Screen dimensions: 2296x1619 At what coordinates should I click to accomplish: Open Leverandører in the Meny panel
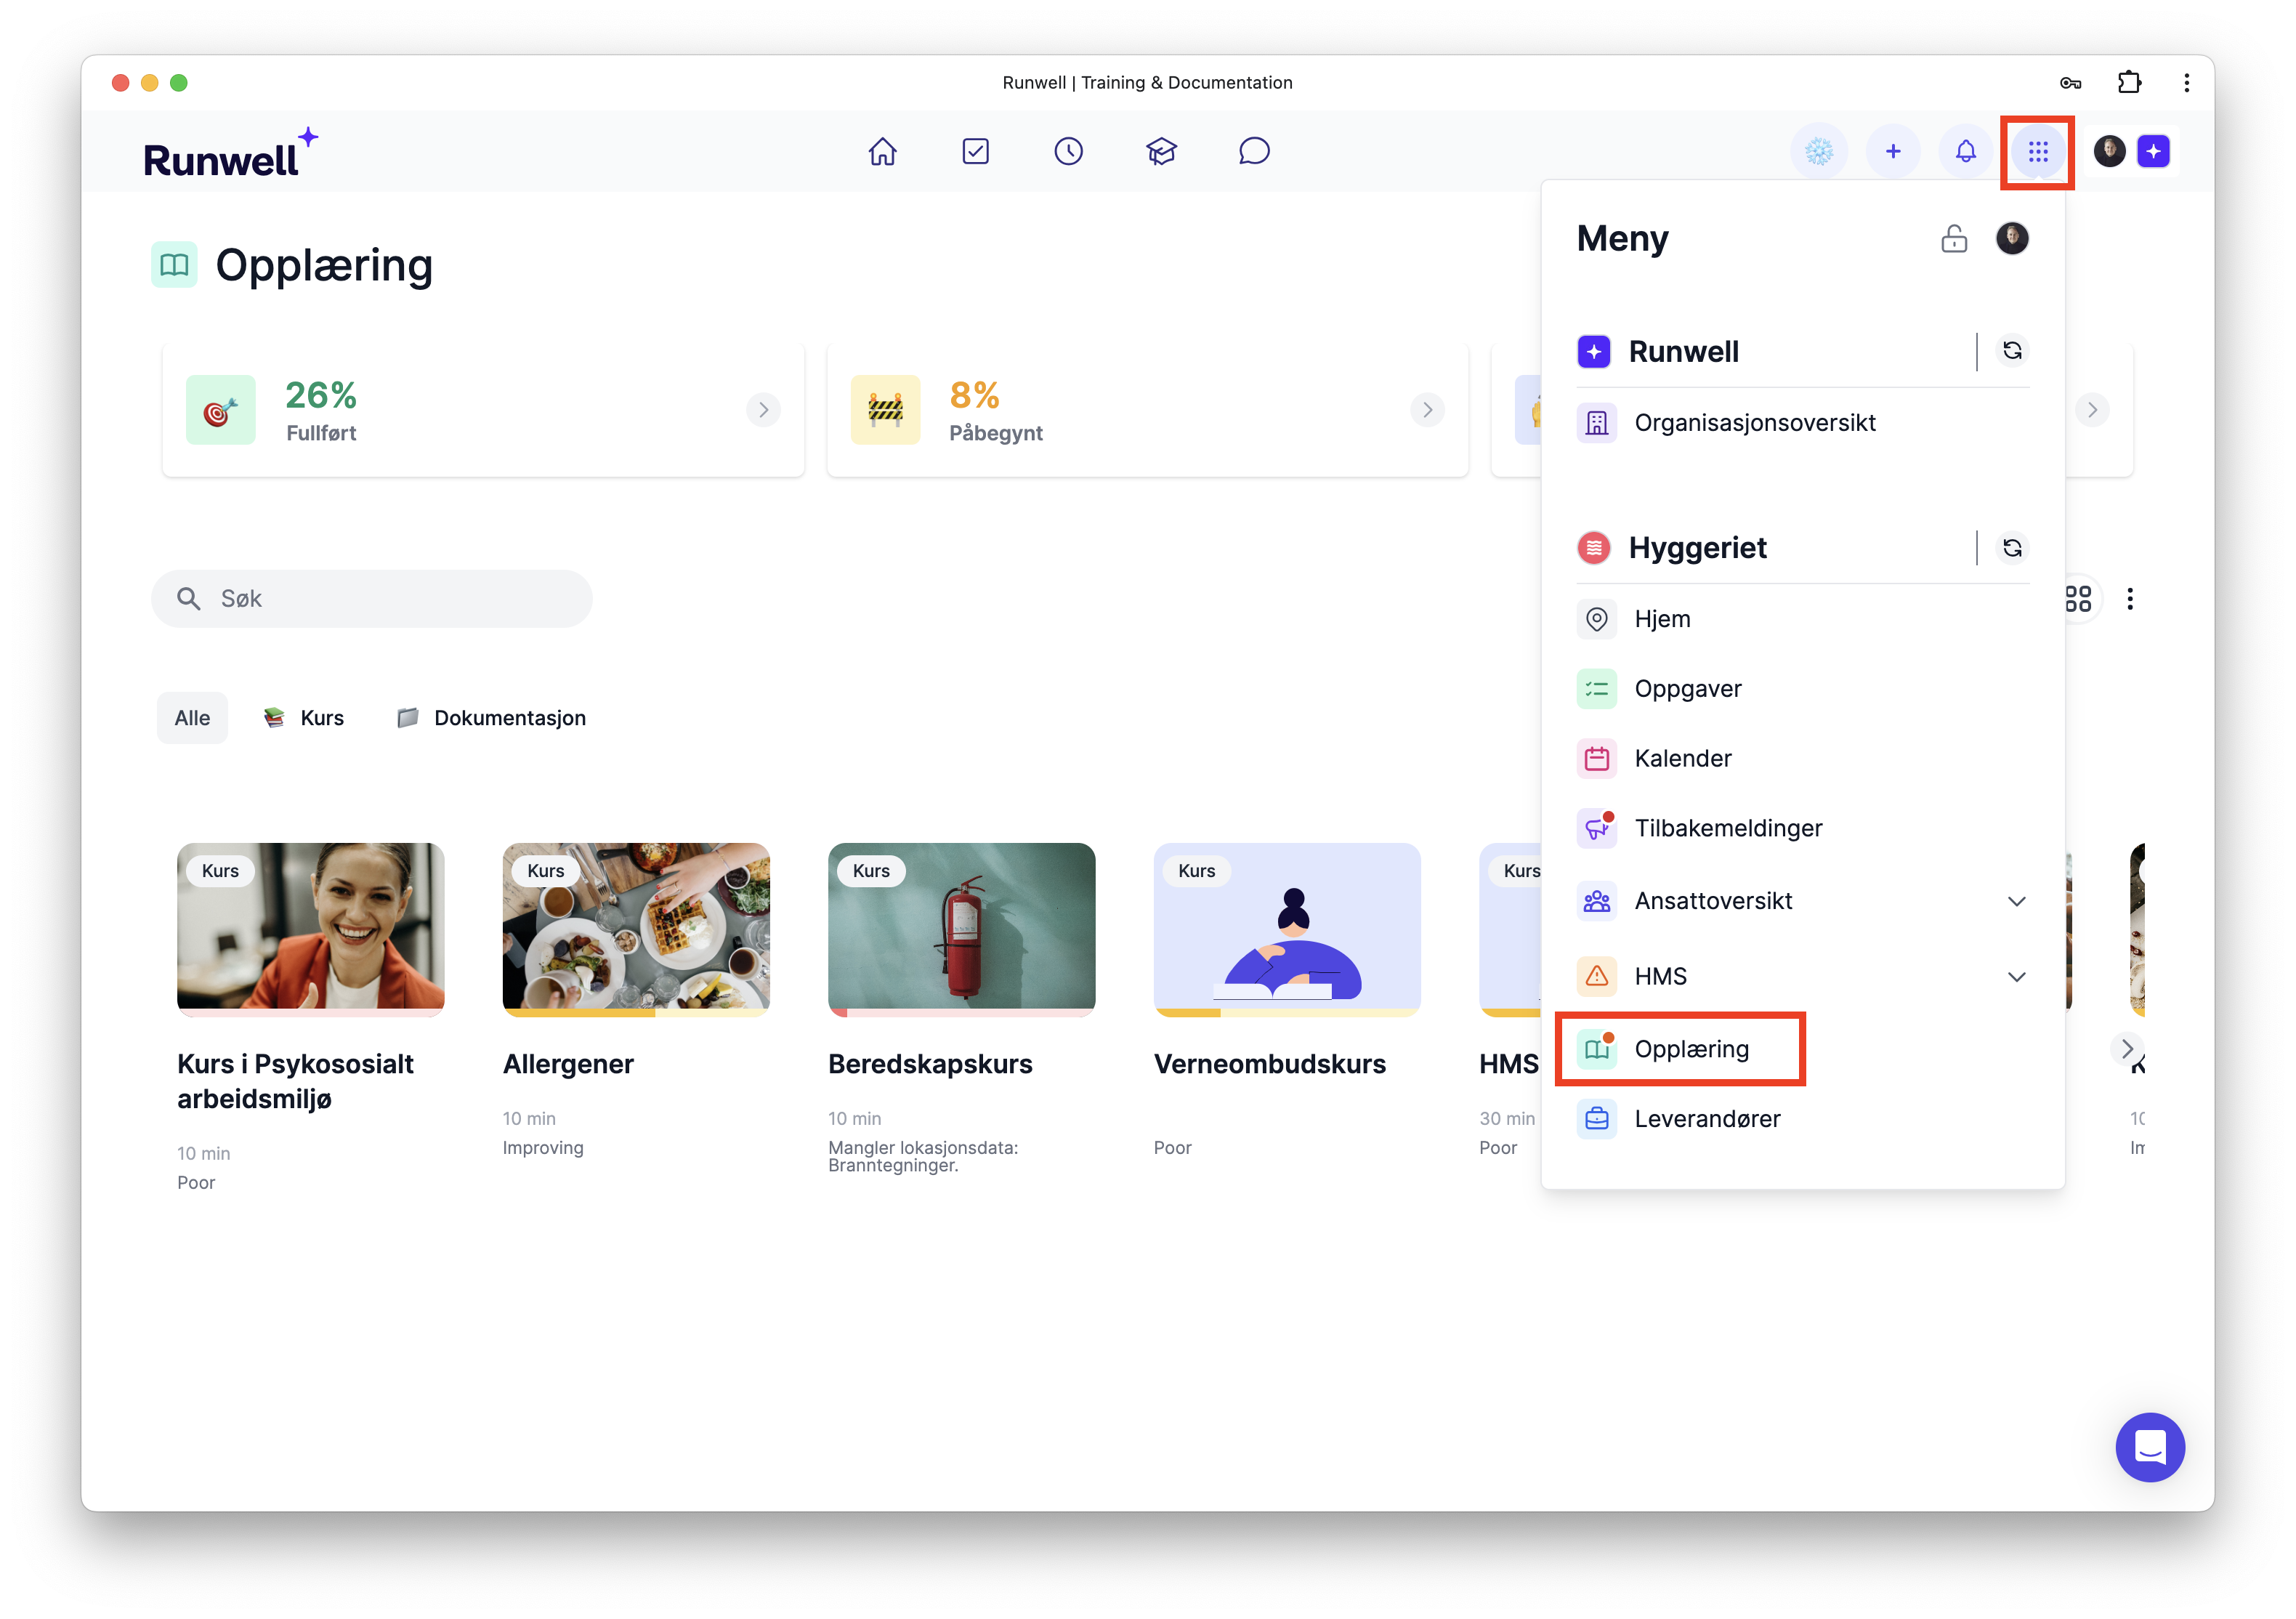point(1802,1119)
